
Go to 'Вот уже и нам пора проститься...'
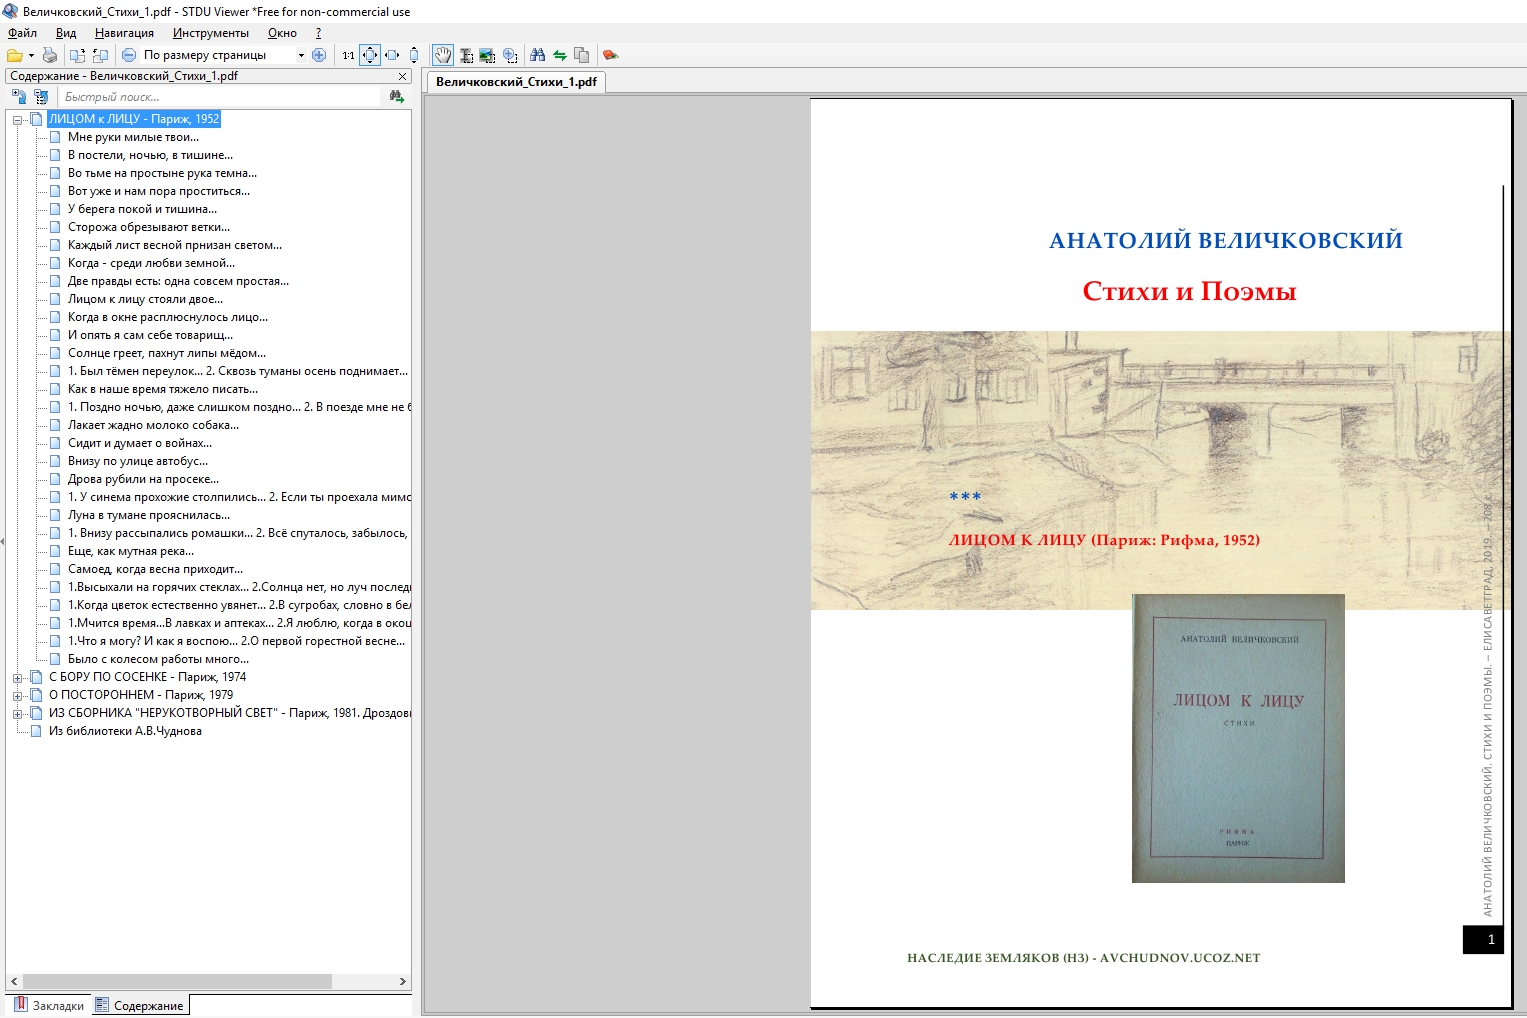point(159,191)
